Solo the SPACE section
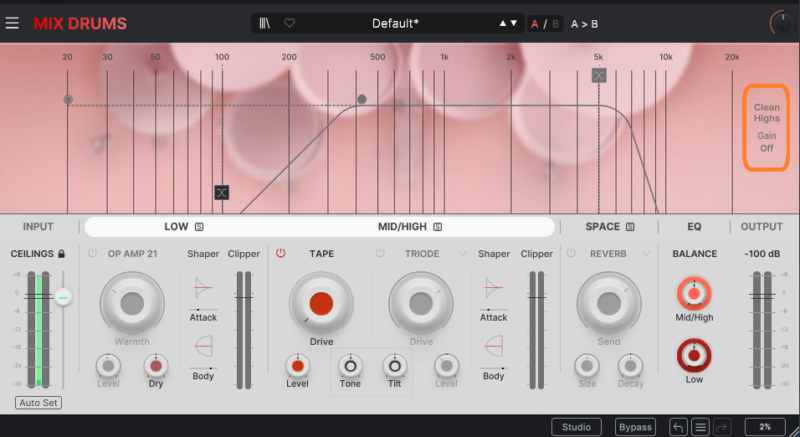 [630, 227]
